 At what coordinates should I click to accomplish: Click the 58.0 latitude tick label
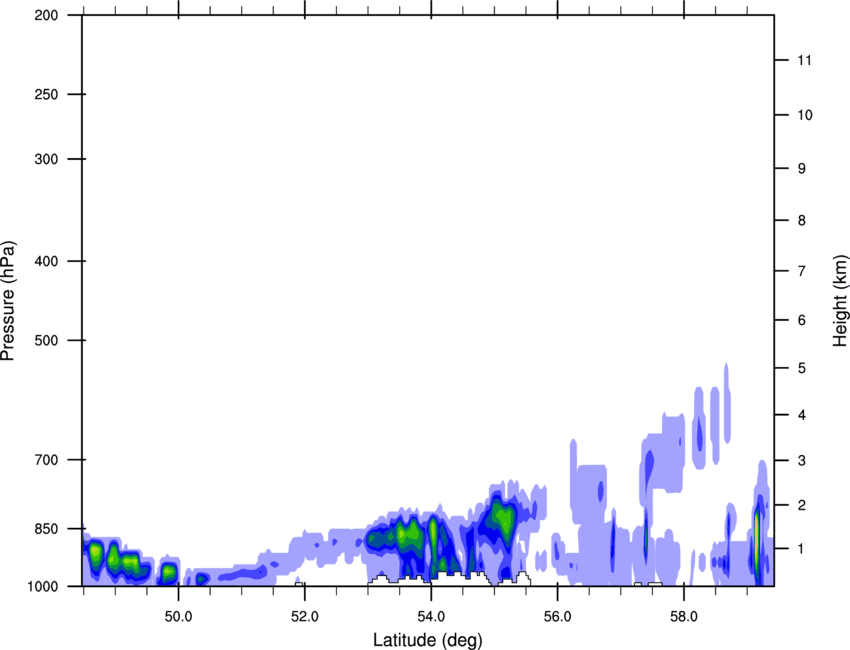point(684,617)
